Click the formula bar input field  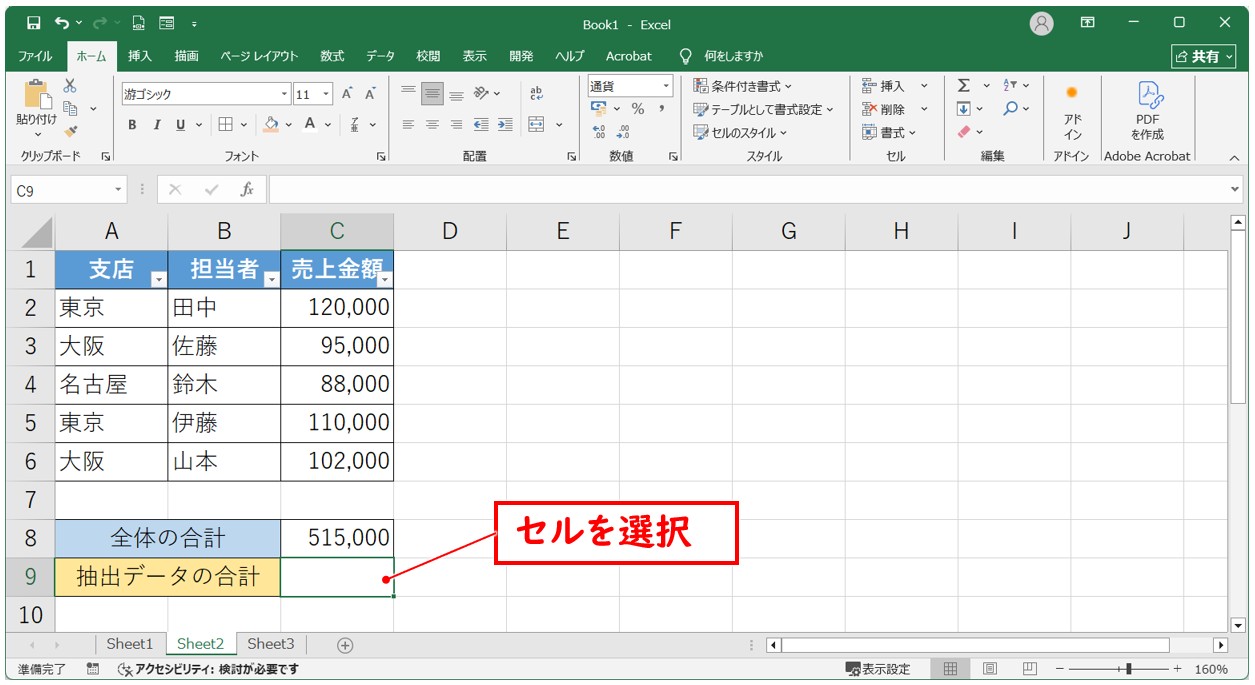pyautogui.click(x=750, y=190)
